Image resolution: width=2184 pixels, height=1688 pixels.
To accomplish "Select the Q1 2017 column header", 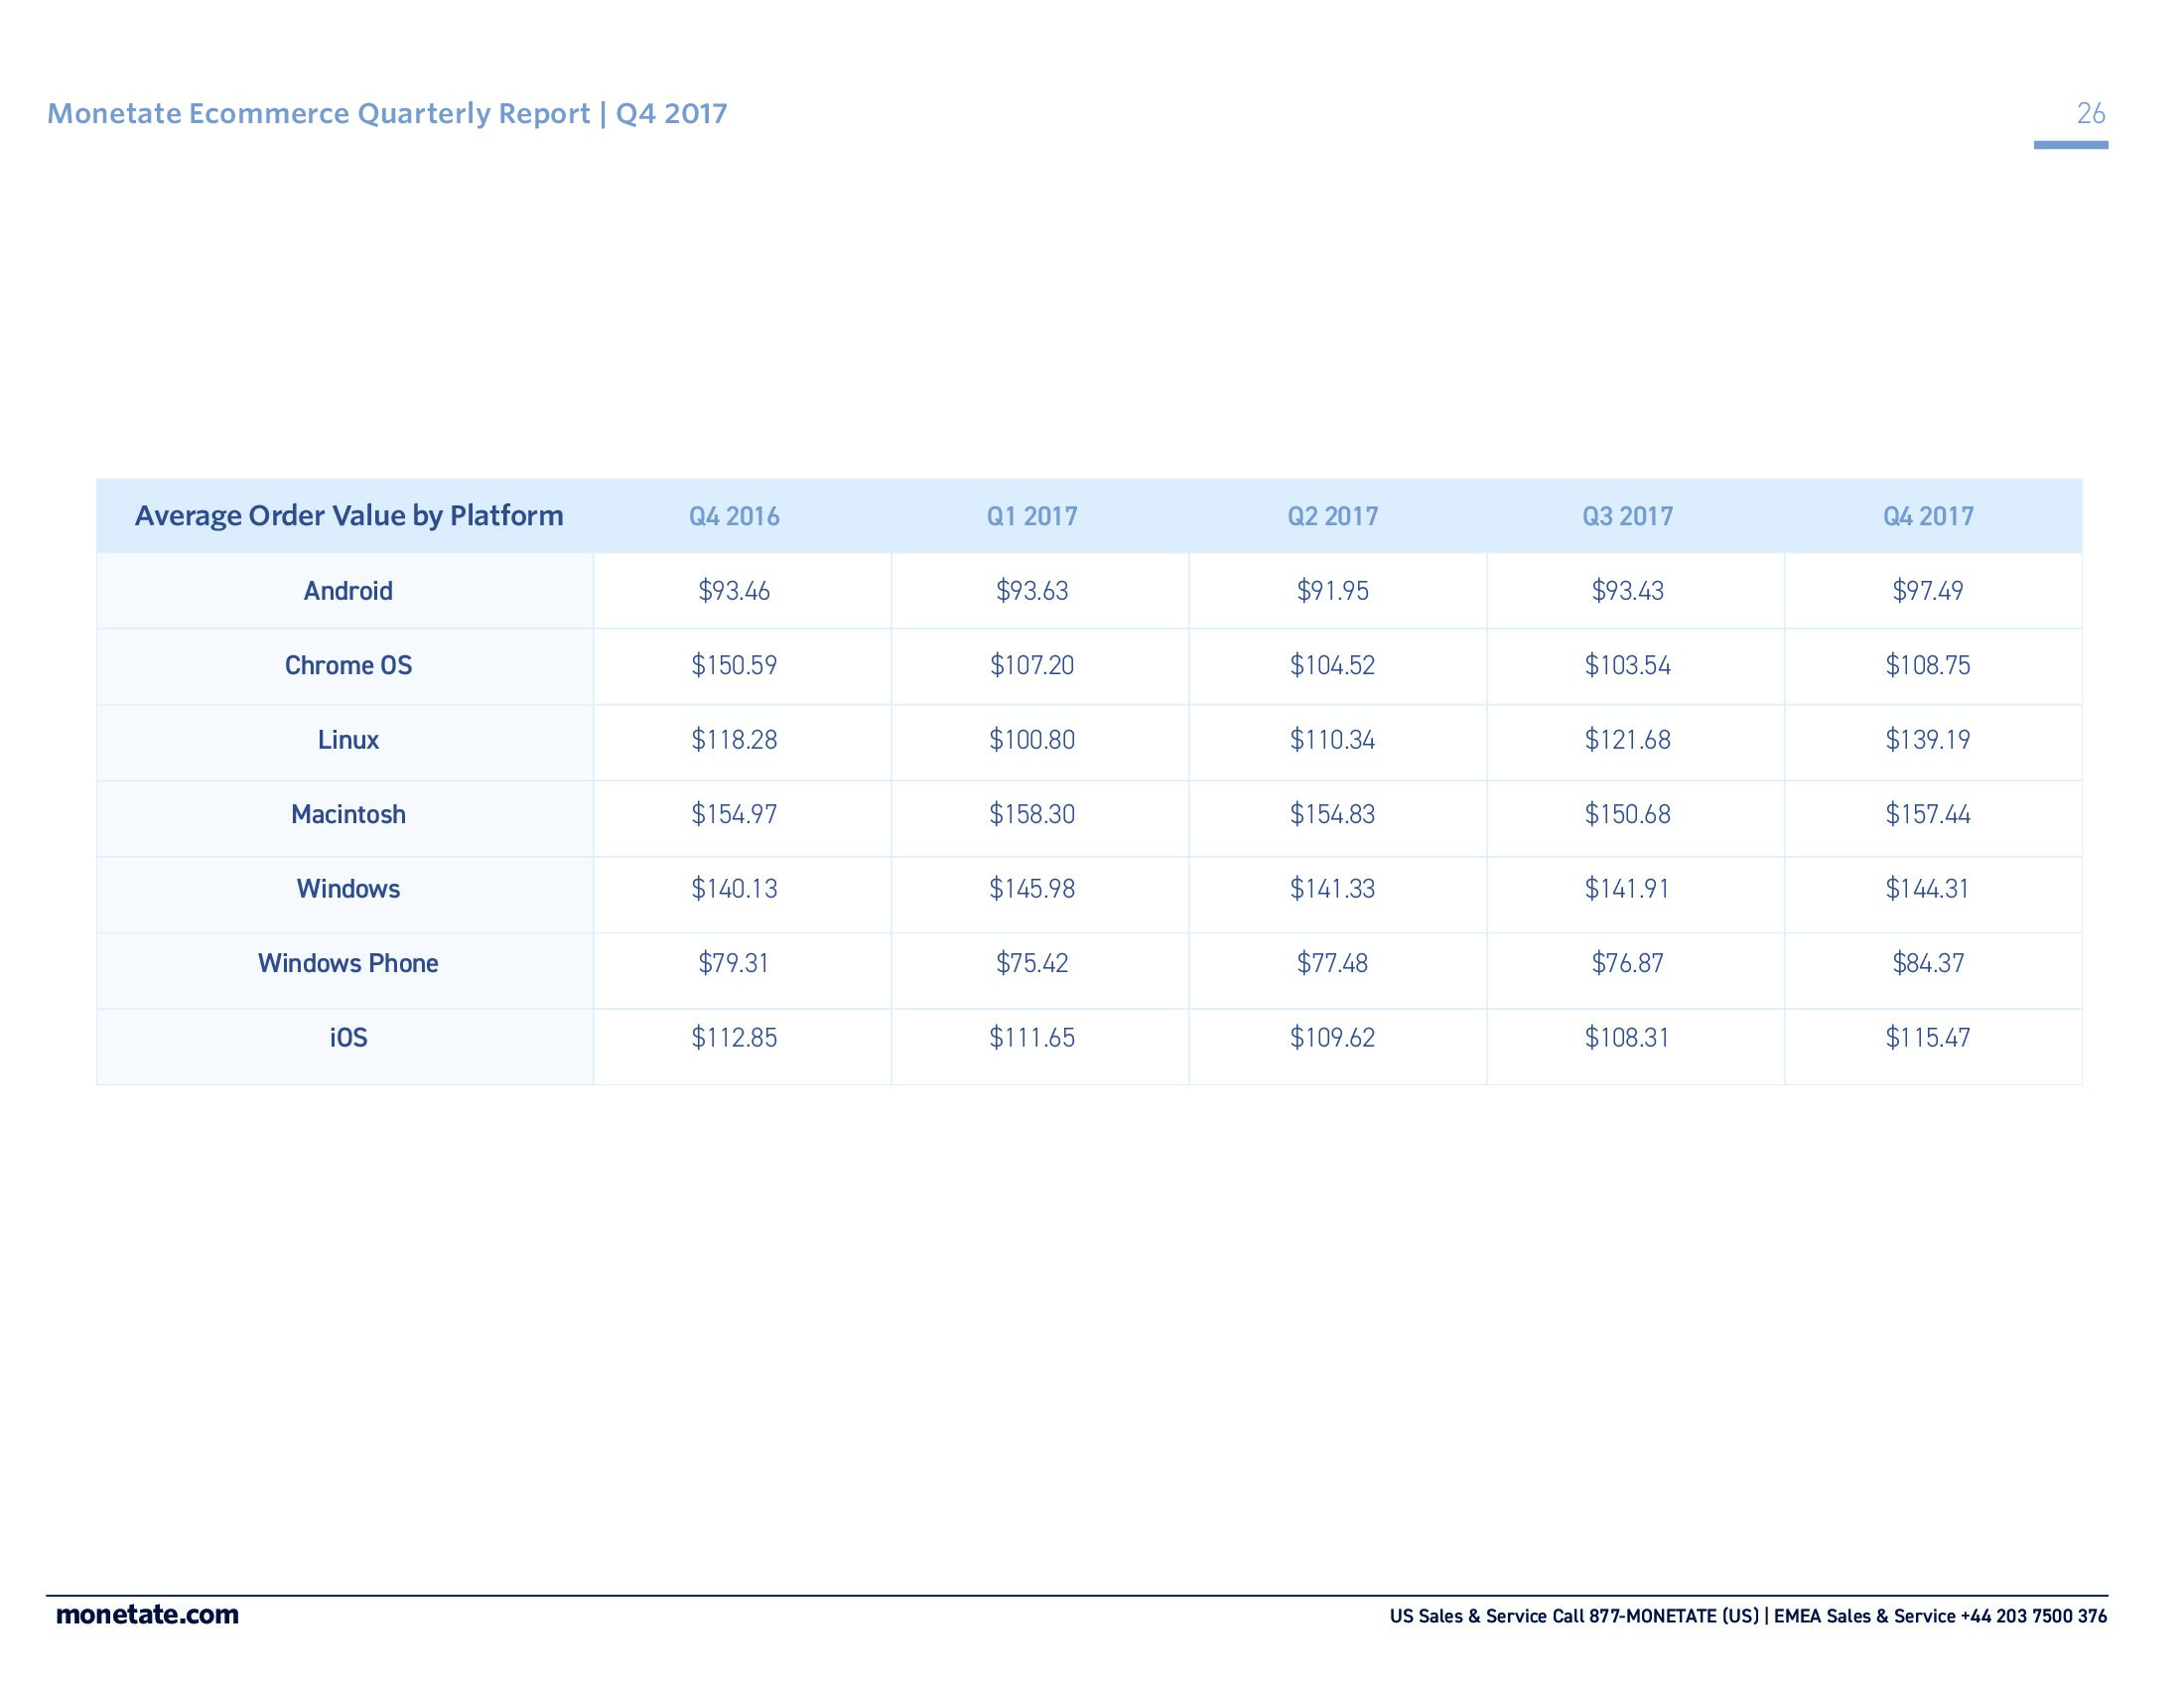I will pos(1032,516).
